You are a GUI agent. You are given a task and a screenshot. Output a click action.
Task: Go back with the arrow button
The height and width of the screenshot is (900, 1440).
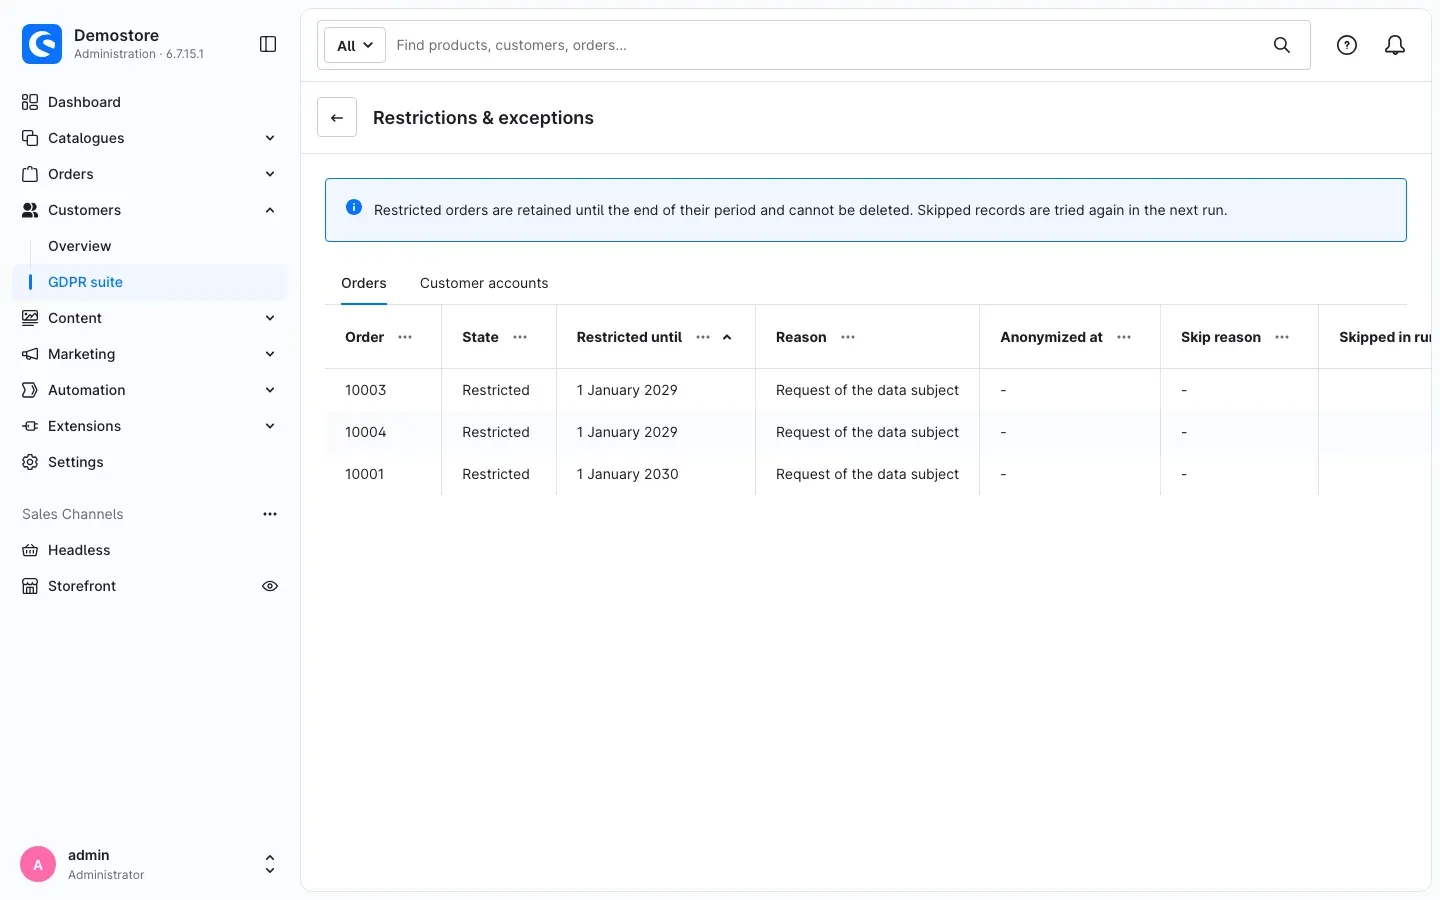click(x=337, y=118)
